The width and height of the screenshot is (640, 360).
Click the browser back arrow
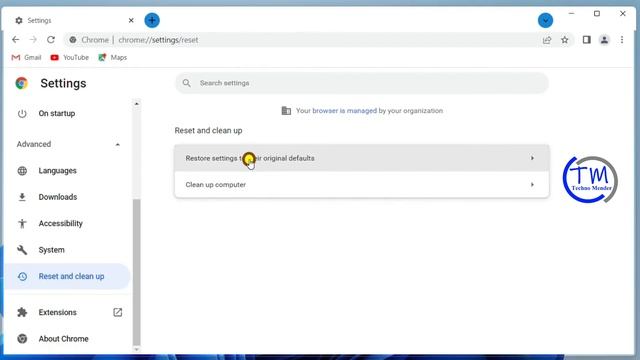[x=16, y=40]
